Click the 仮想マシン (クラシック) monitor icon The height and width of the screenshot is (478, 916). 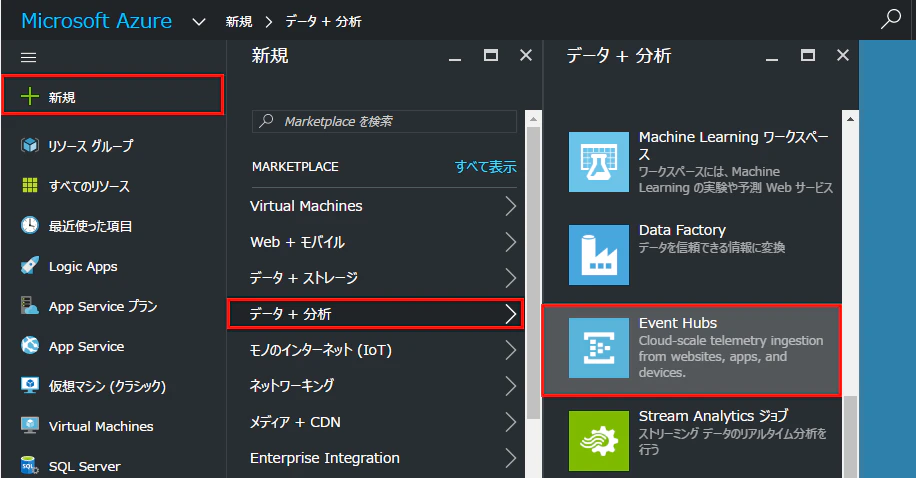[x=30, y=386]
